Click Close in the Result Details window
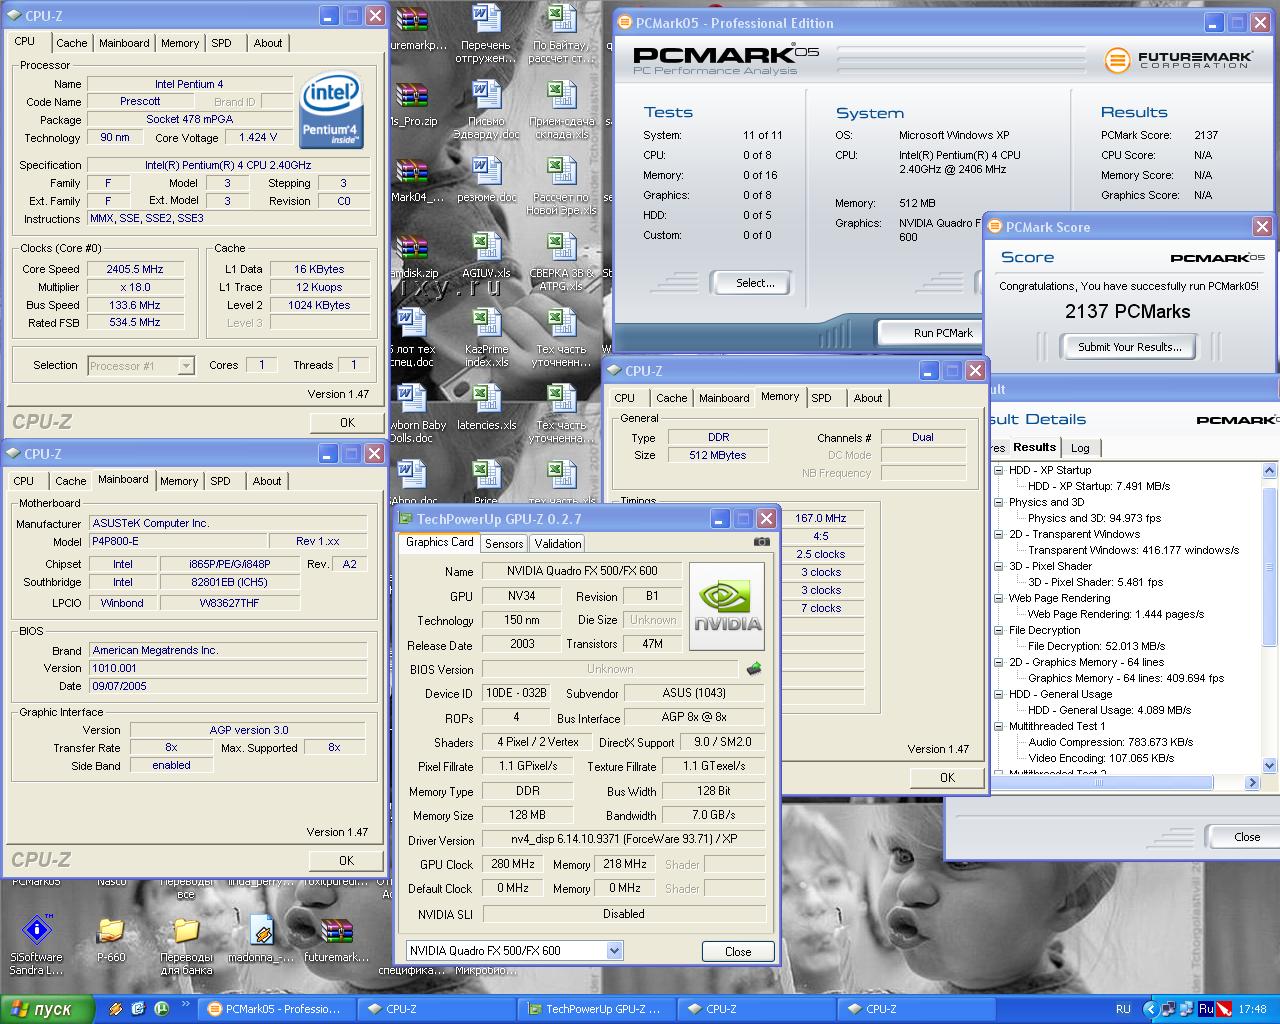The image size is (1280, 1024). click(1246, 837)
